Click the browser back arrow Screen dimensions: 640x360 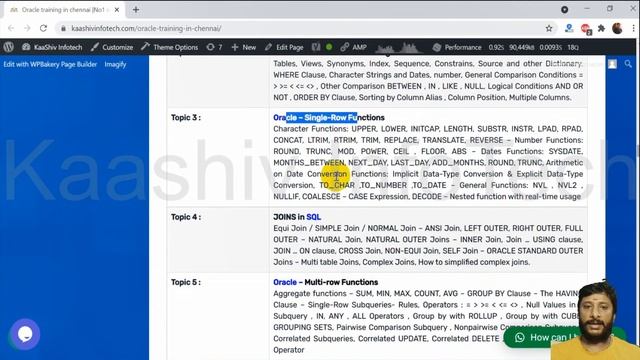[11, 28]
